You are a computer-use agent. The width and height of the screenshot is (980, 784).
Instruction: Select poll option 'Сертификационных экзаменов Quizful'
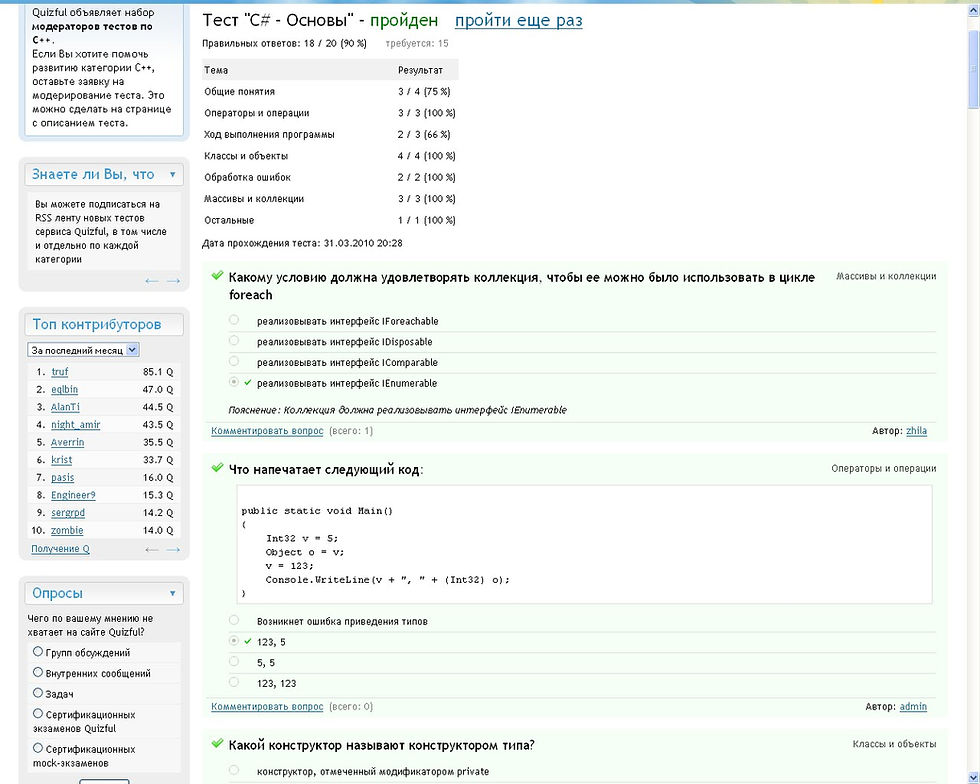(x=38, y=713)
